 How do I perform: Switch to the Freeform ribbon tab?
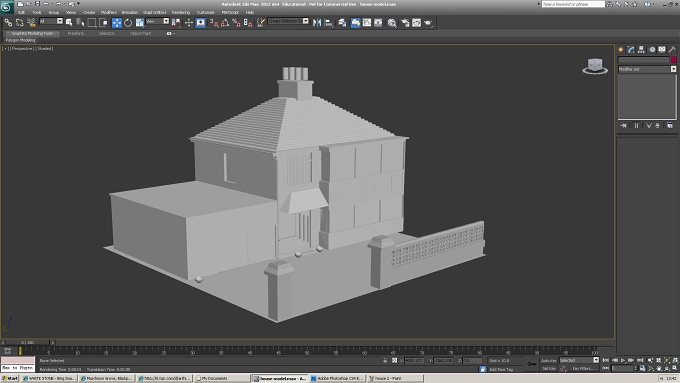pyautogui.click(x=75, y=33)
